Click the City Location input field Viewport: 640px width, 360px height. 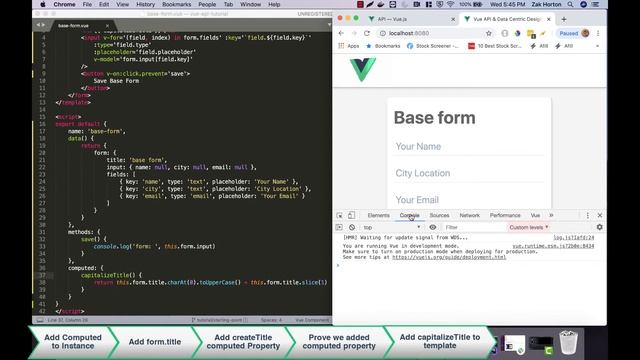coord(469,173)
